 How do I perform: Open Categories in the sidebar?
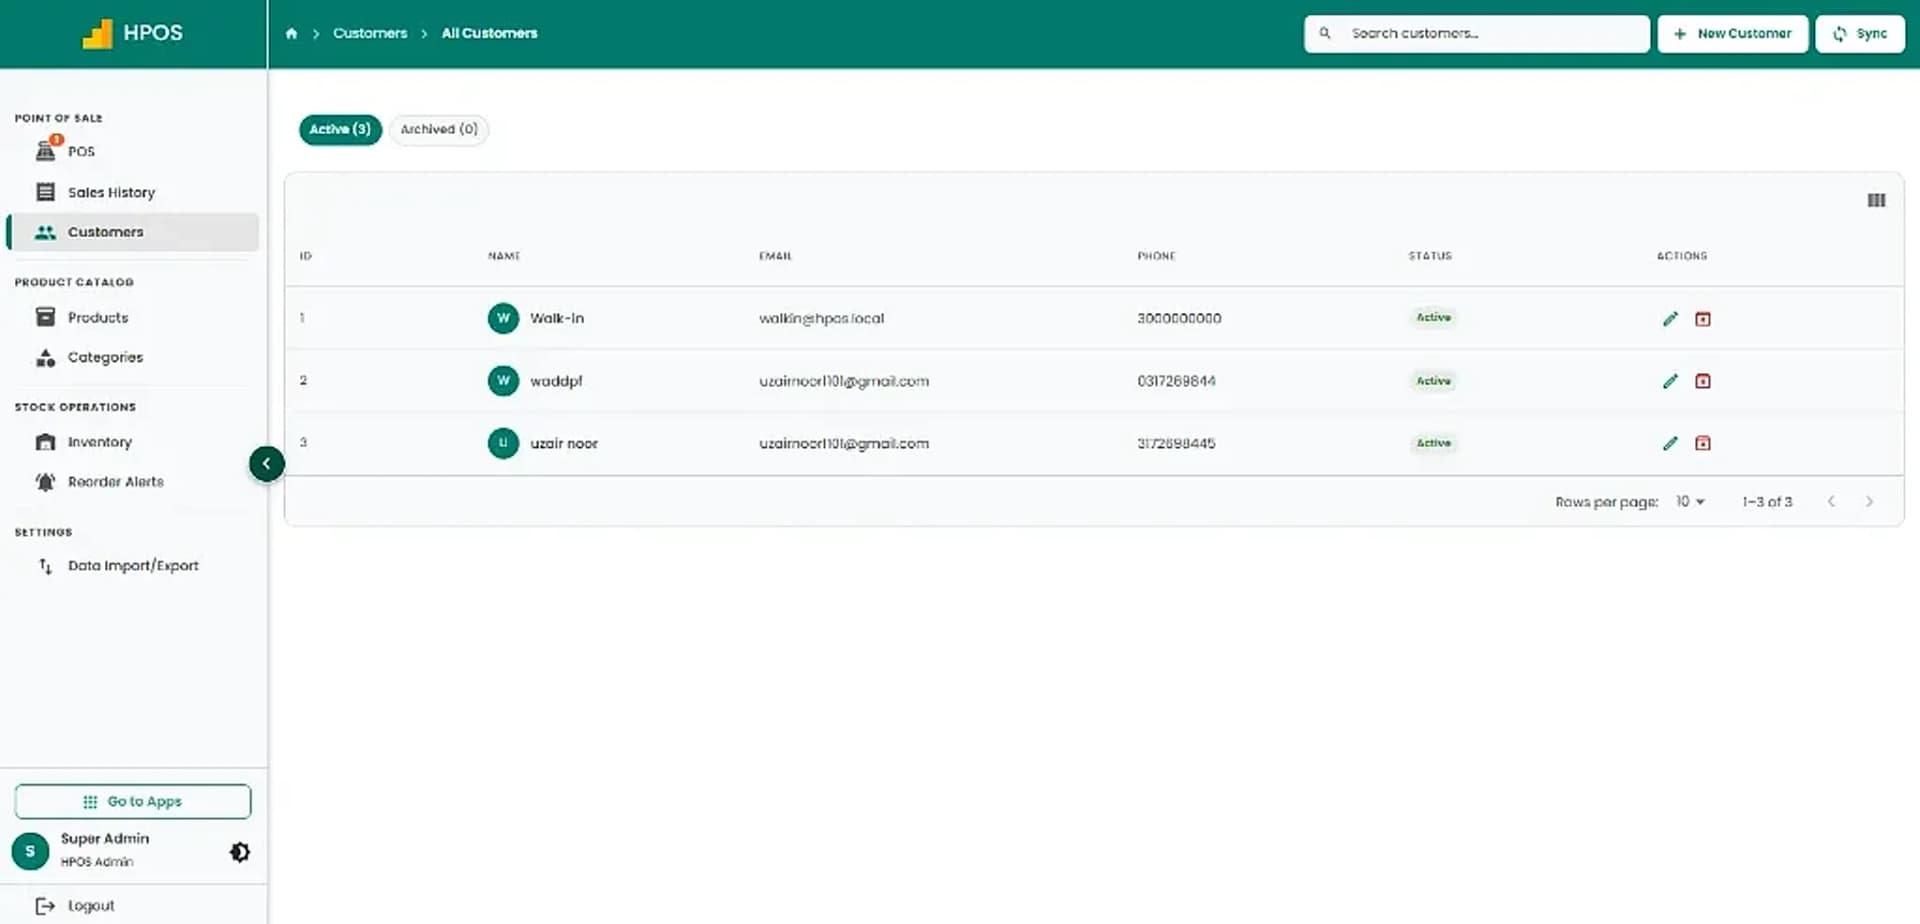pos(132,357)
